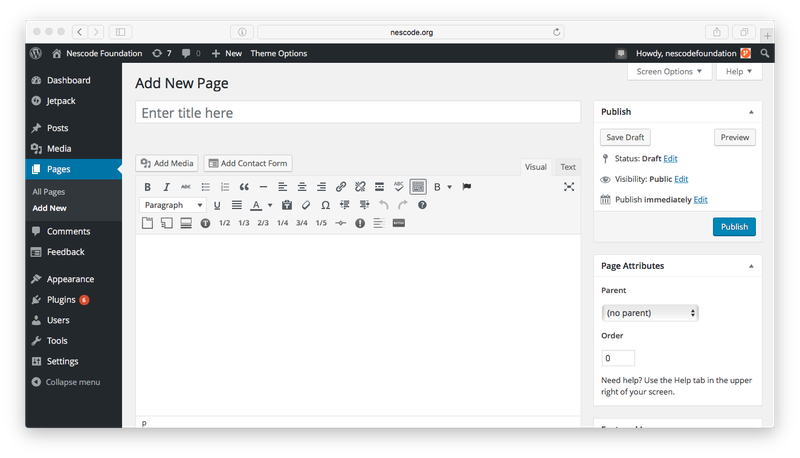The width and height of the screenshot is (800, 458).
Task: Click Preview button
Action: click(x=735, y=137)
